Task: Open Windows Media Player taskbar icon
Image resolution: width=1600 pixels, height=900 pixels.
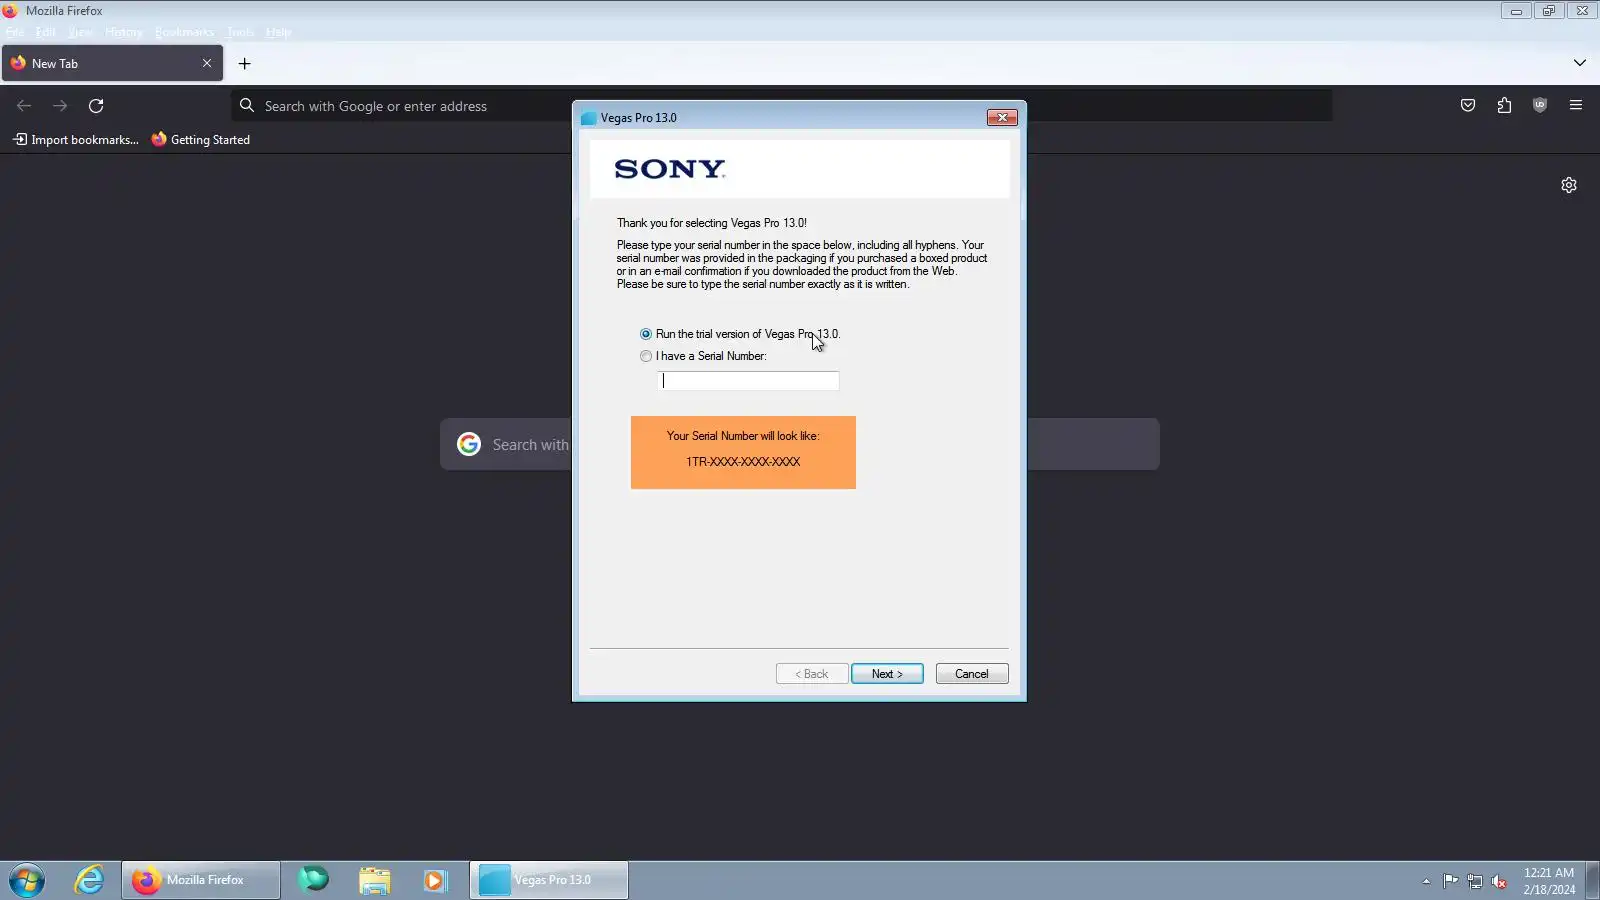Action: (434, 880)
